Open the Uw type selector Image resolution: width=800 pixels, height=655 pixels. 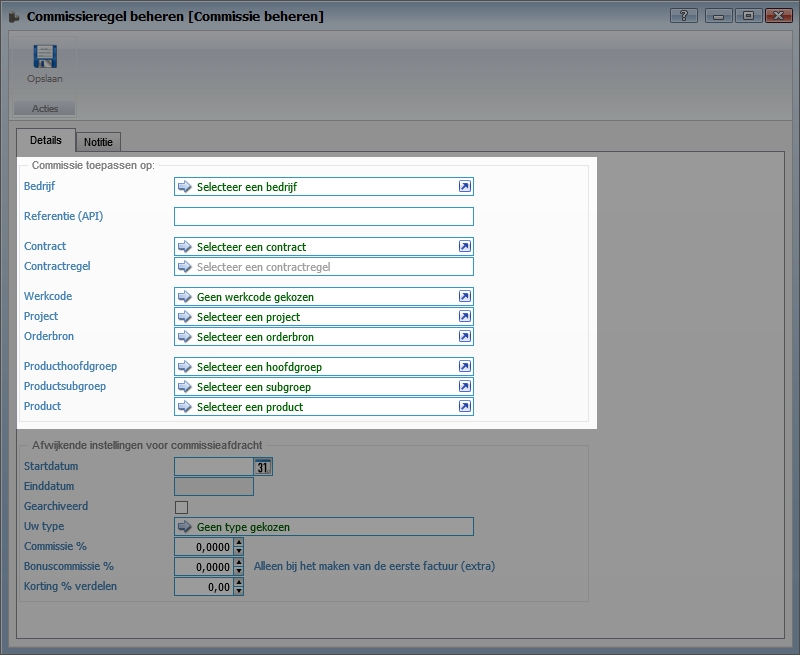[x=323, y=527]
